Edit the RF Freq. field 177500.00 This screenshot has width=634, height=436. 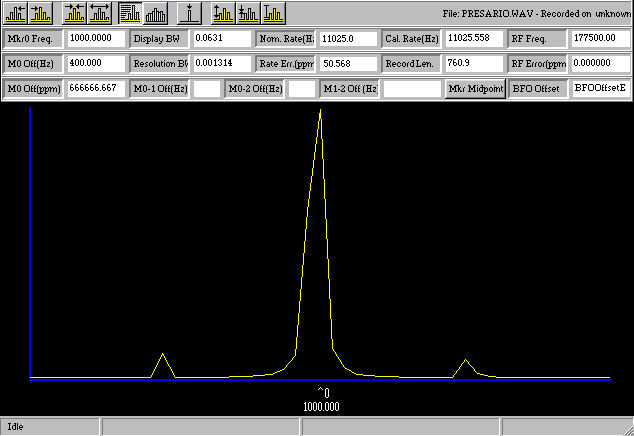[600, 38]
